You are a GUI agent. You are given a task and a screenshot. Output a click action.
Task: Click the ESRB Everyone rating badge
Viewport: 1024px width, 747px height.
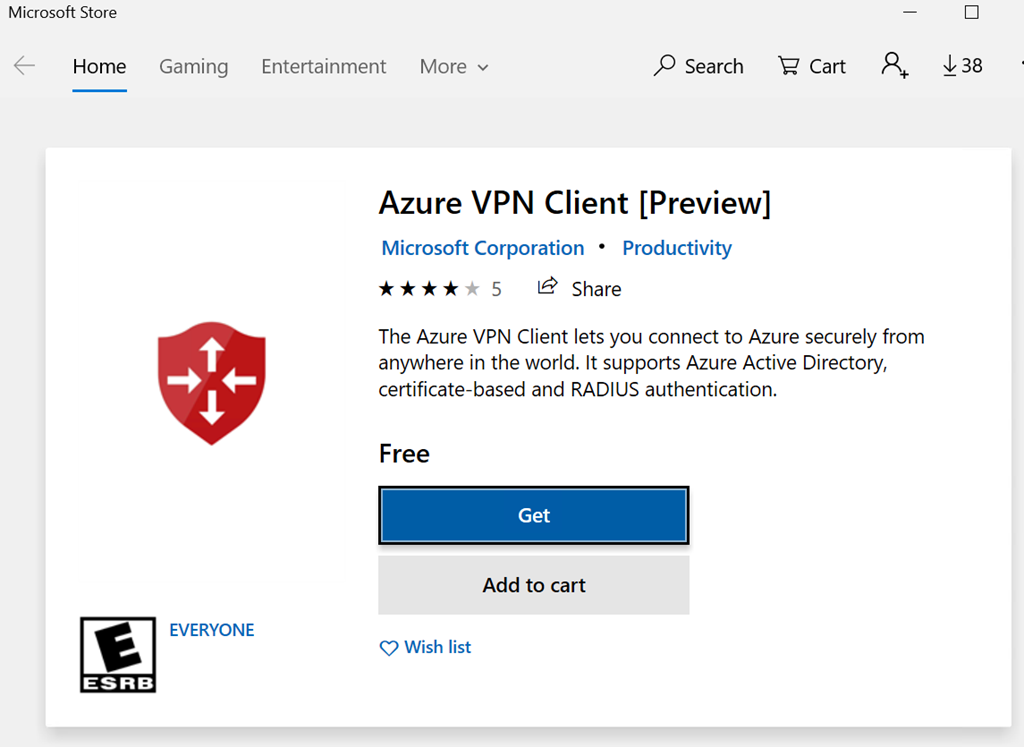pyautogui.click(x=117, y=654)
